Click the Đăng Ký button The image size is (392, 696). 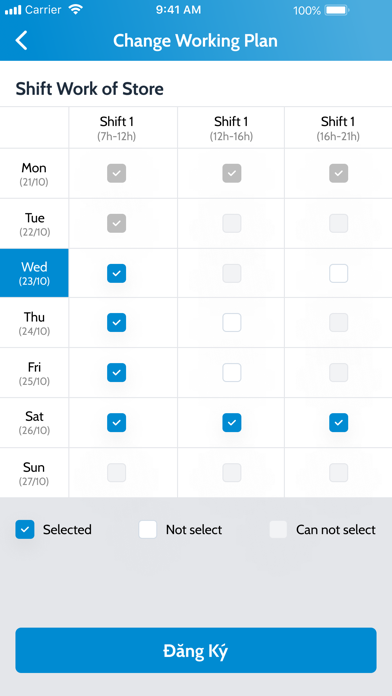point(196,650)
